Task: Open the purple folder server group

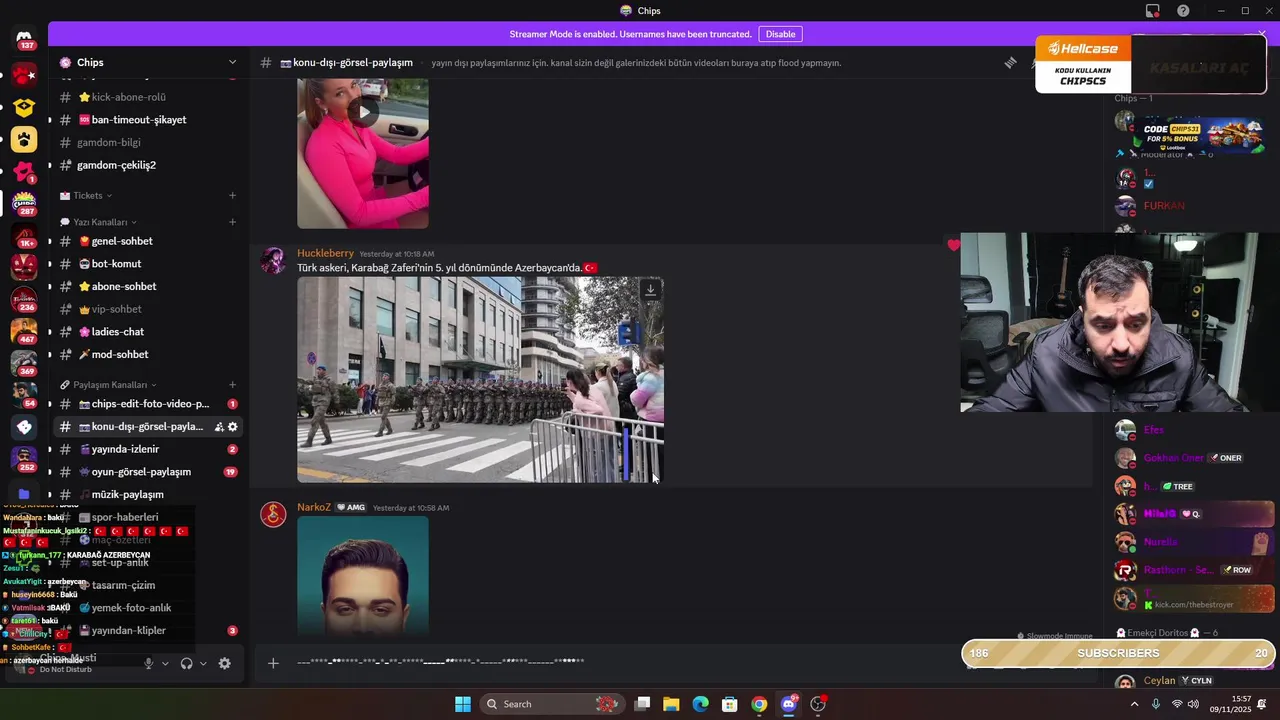Action: click(24, 494)
